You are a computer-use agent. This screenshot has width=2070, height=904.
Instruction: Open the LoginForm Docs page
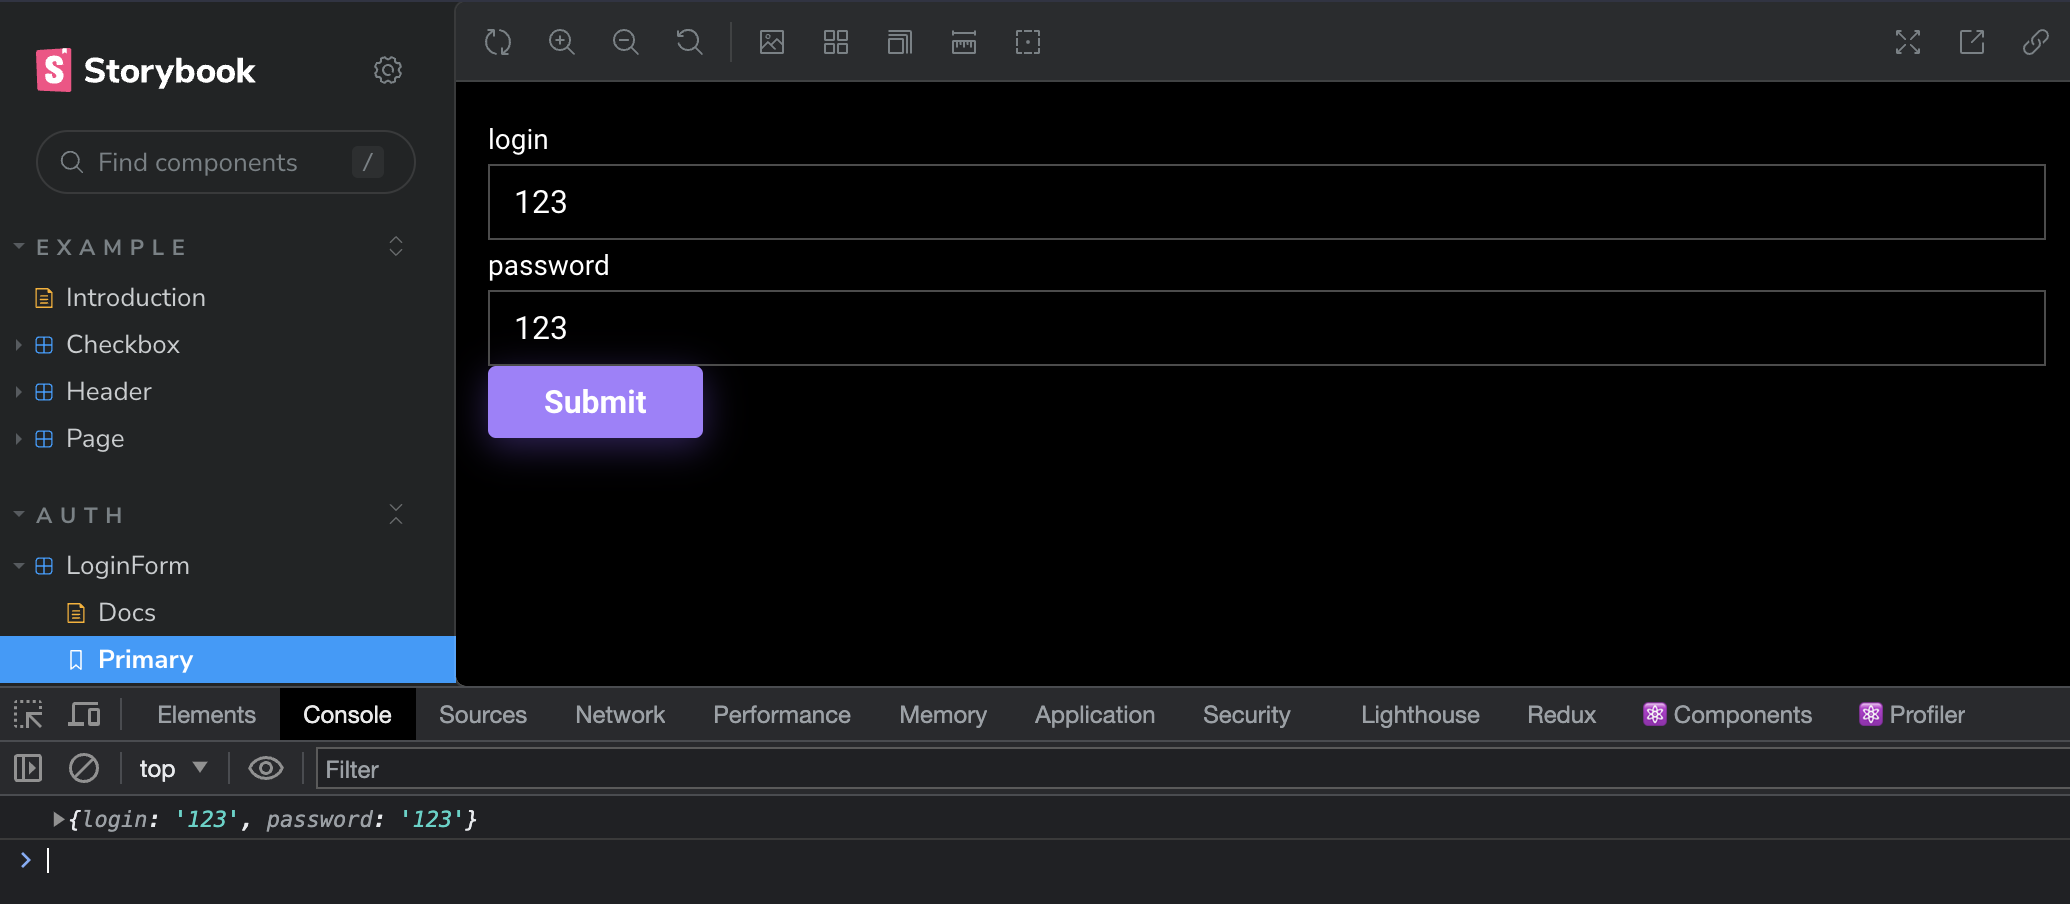[126, 612]
